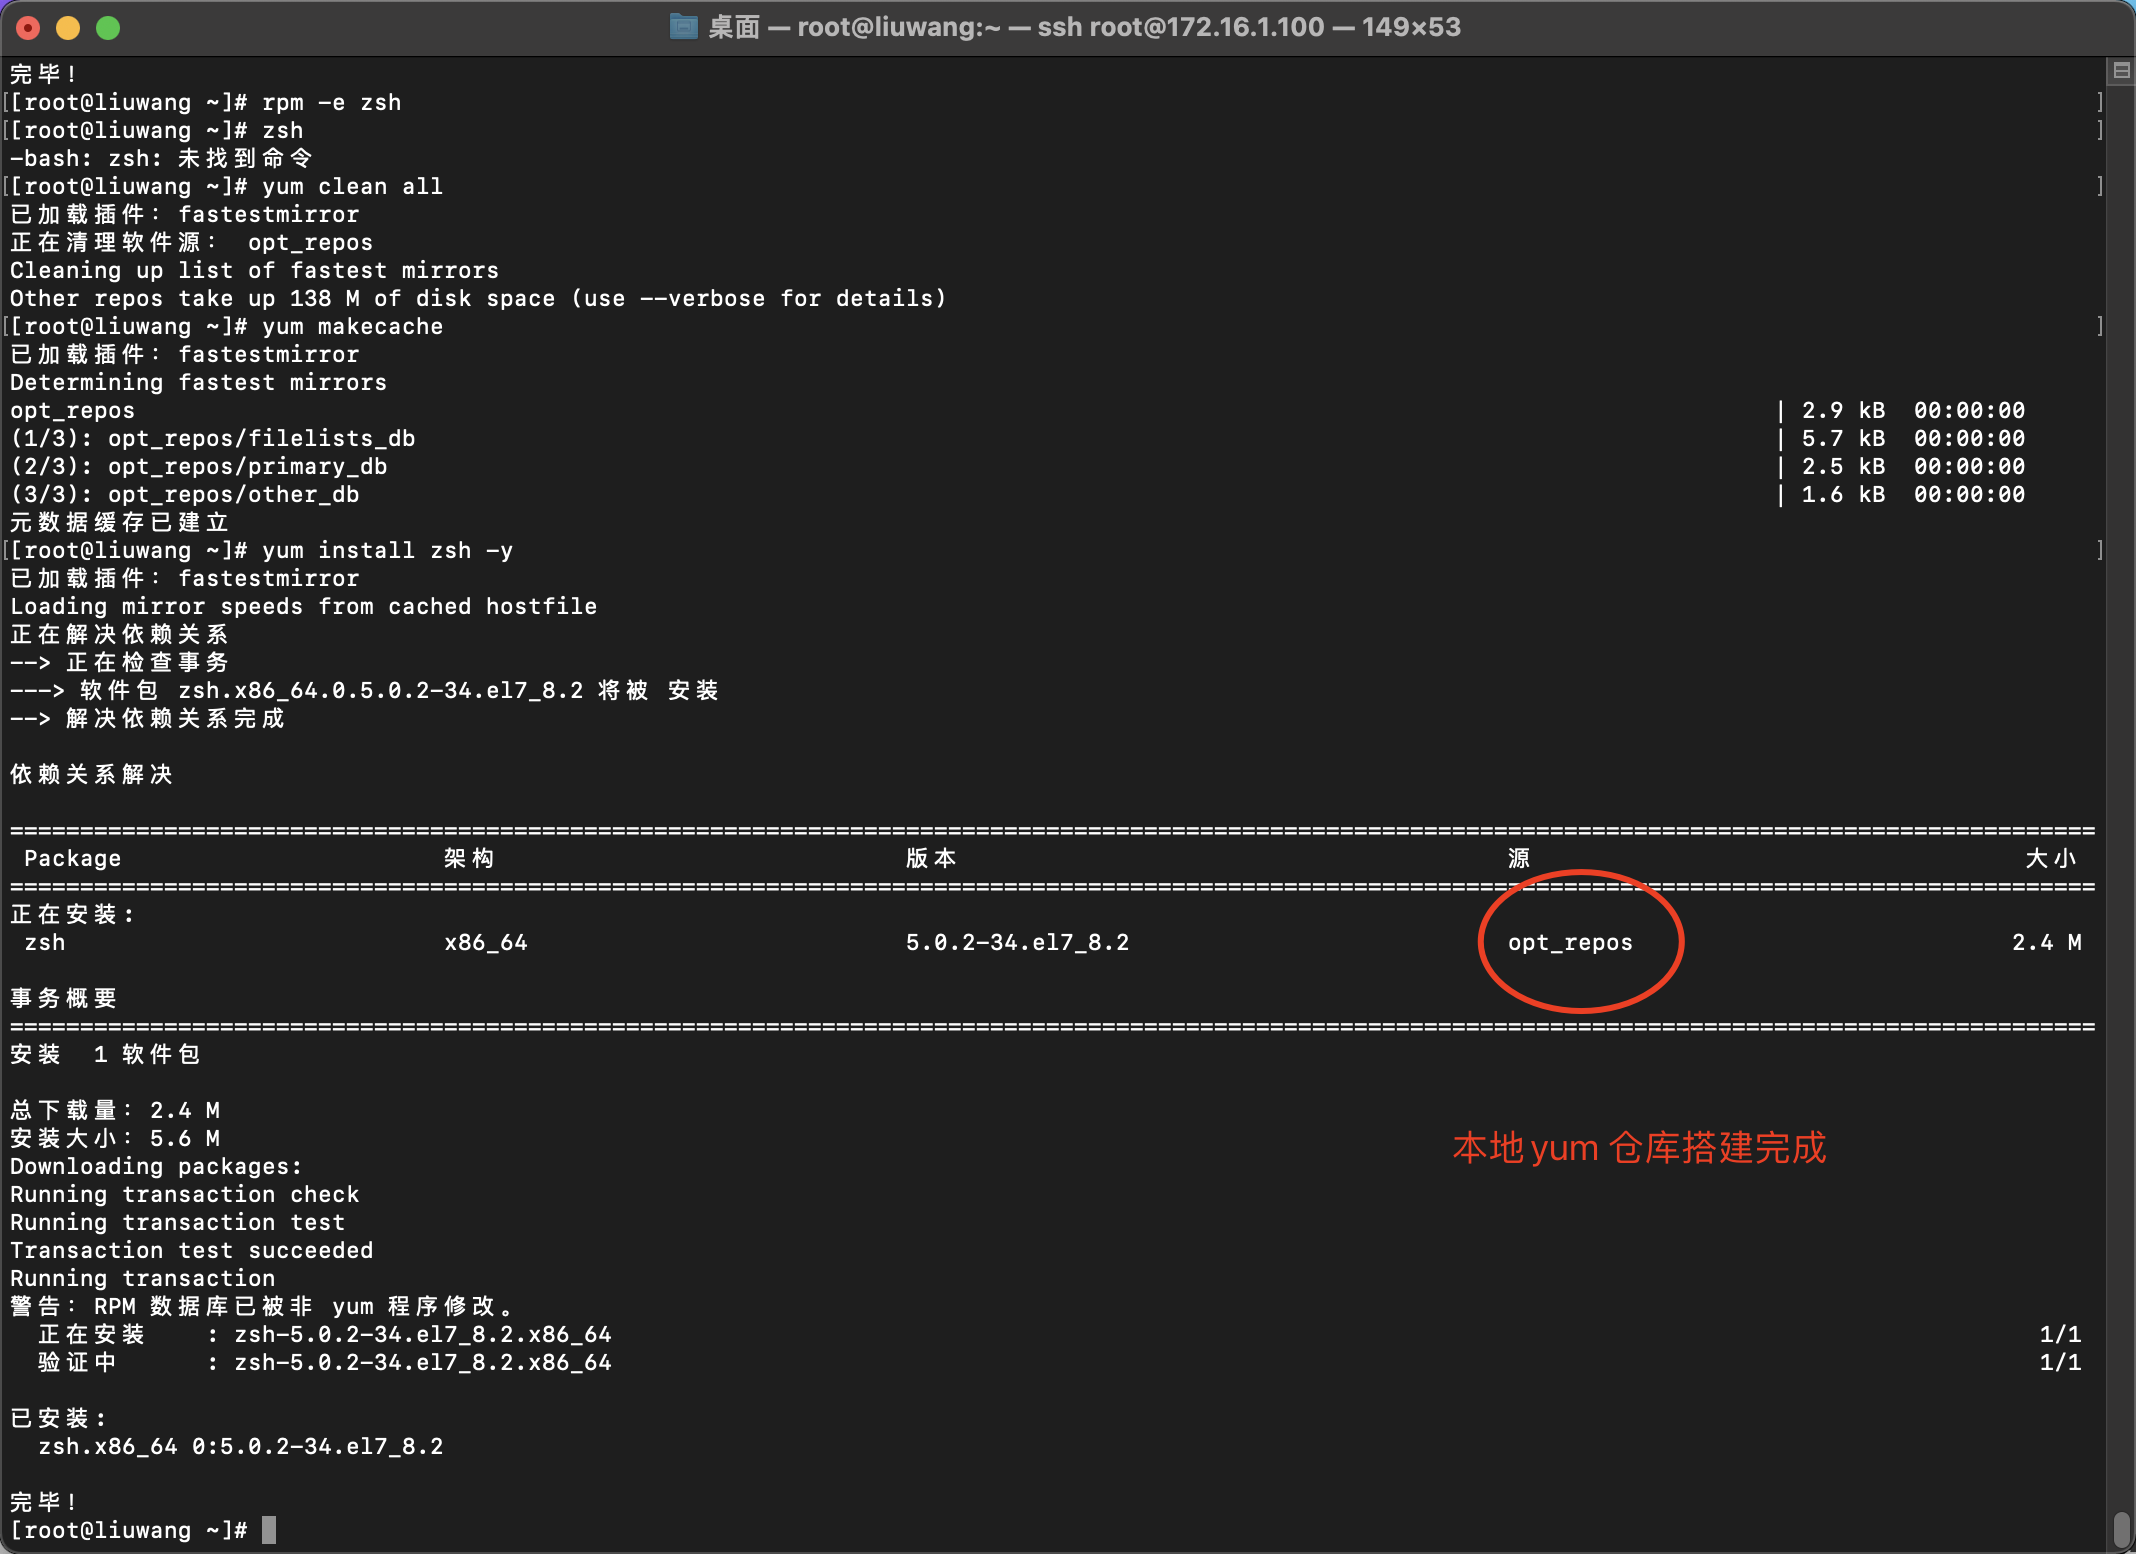Click the 'yum clean all' command line
The height and width of the screenshot is (1554, 2136).
pyautogui.click(x=352, y=187)
